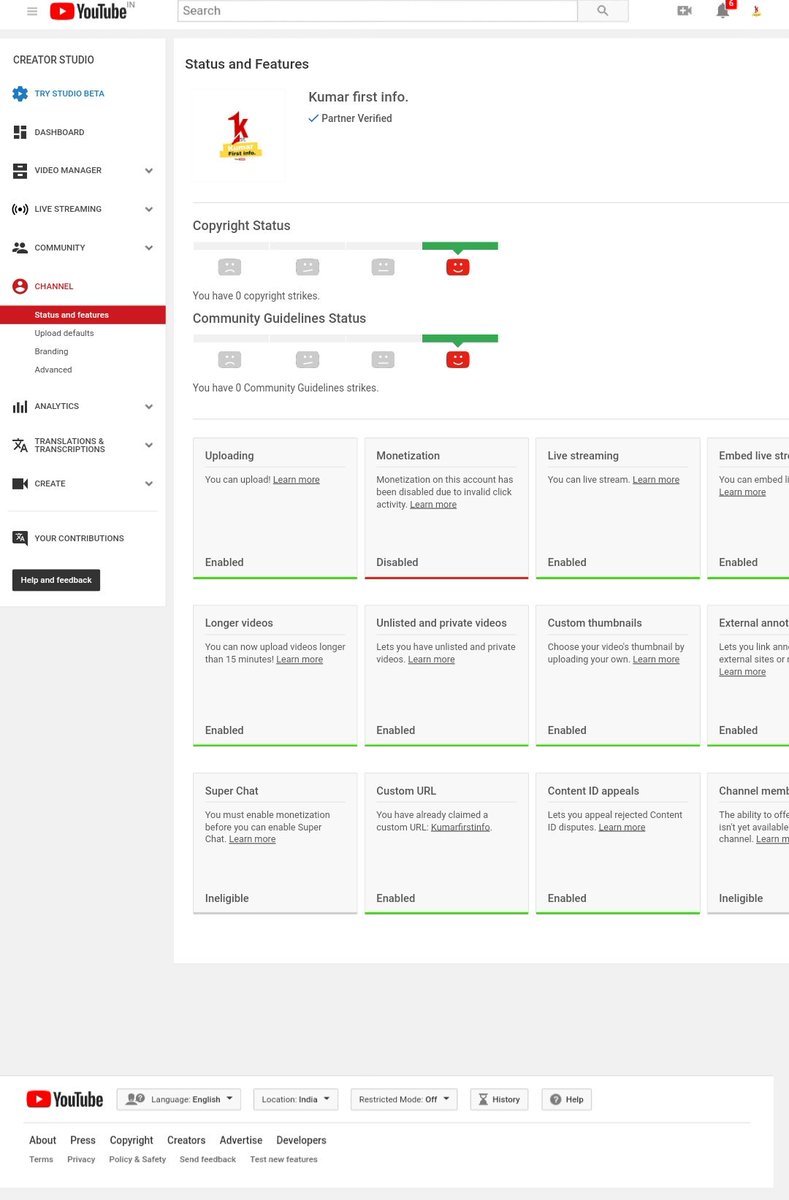
Task: Open the About footer link
Action: (43, 1141)
